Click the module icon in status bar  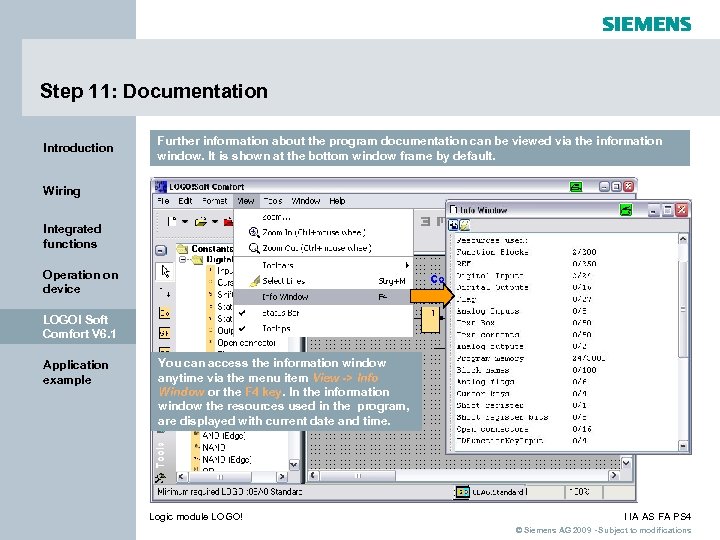coord(462,492)
